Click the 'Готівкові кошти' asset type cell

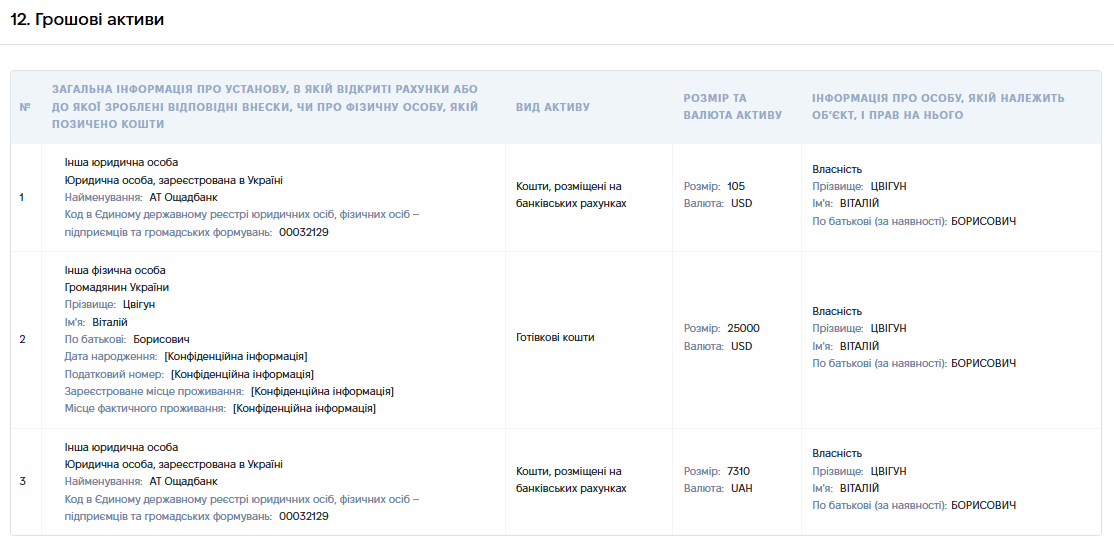pyautogui.click(x=555, y=337)
